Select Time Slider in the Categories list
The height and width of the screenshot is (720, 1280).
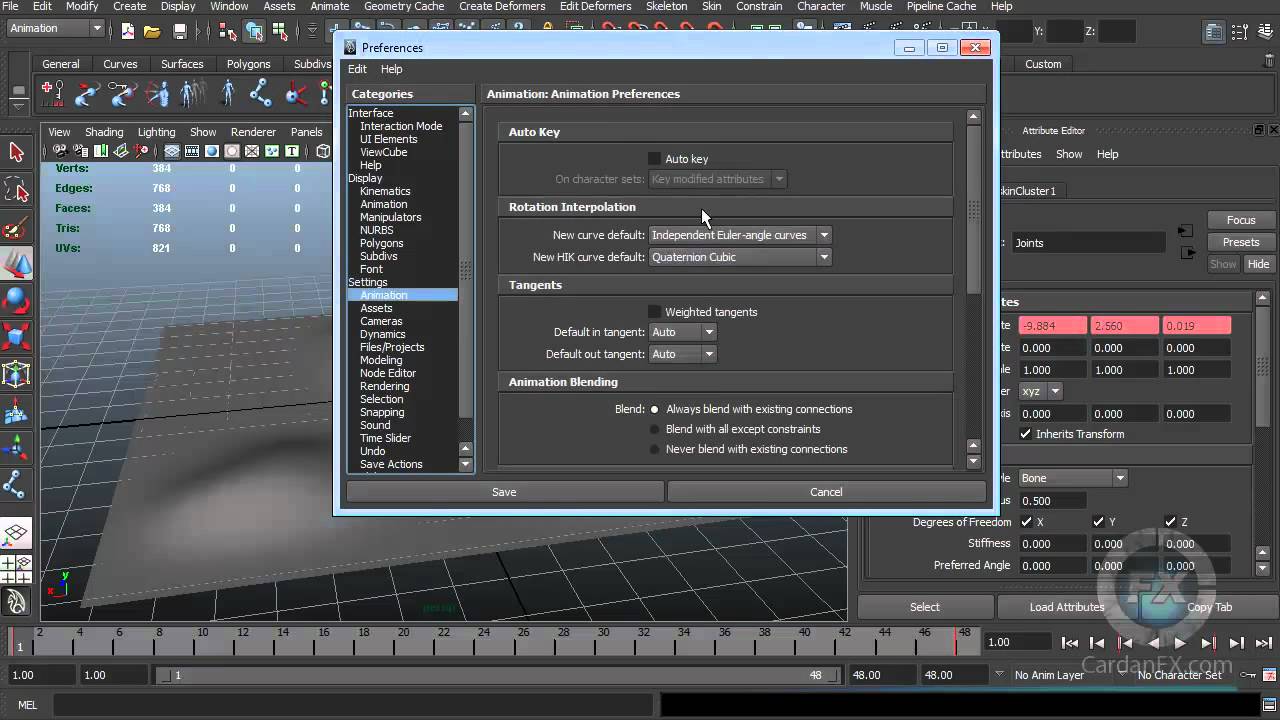click(385, 438)
